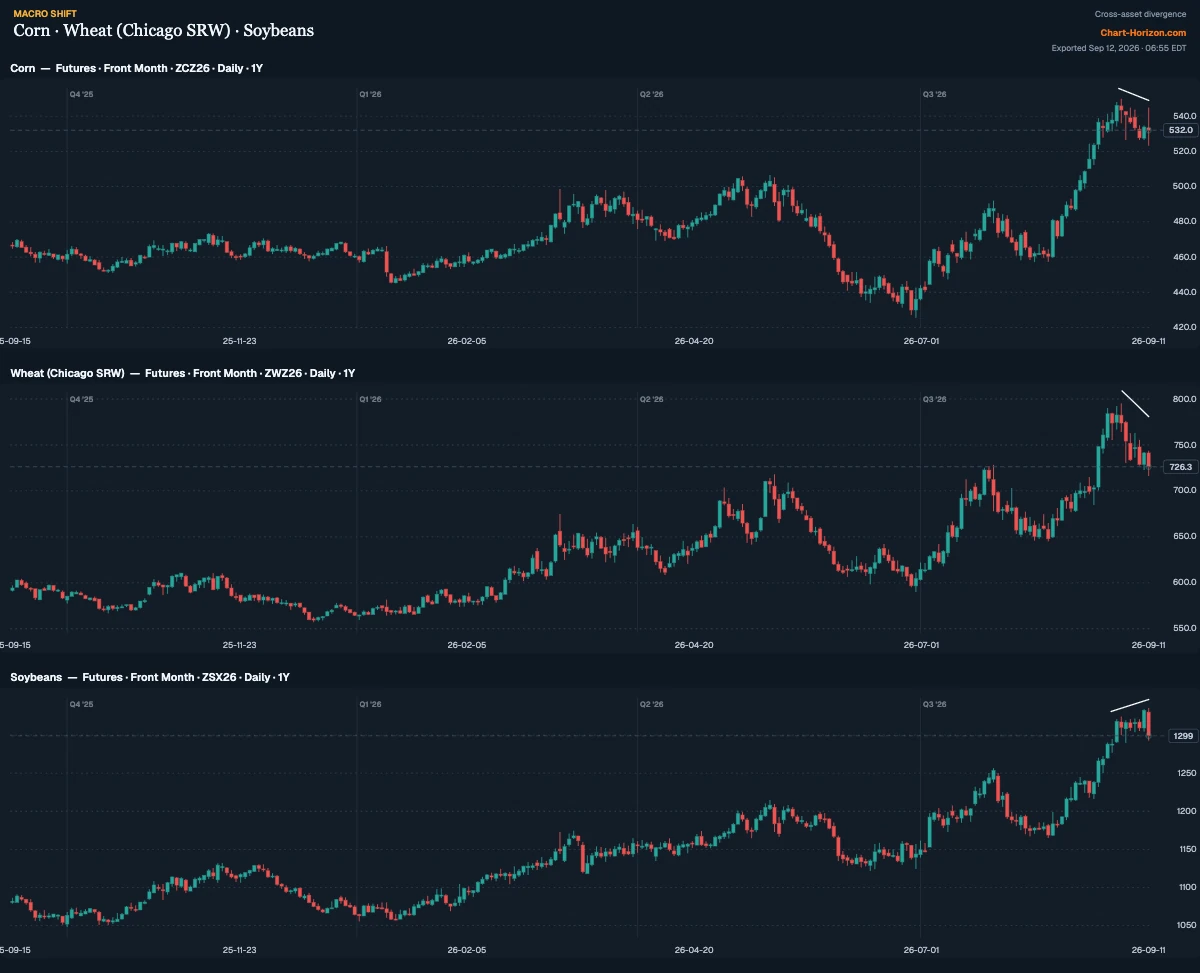Click the 550.0 price label on Wheat axis
This screenshot has height=973, width=1200.
tap(1185, 628)
